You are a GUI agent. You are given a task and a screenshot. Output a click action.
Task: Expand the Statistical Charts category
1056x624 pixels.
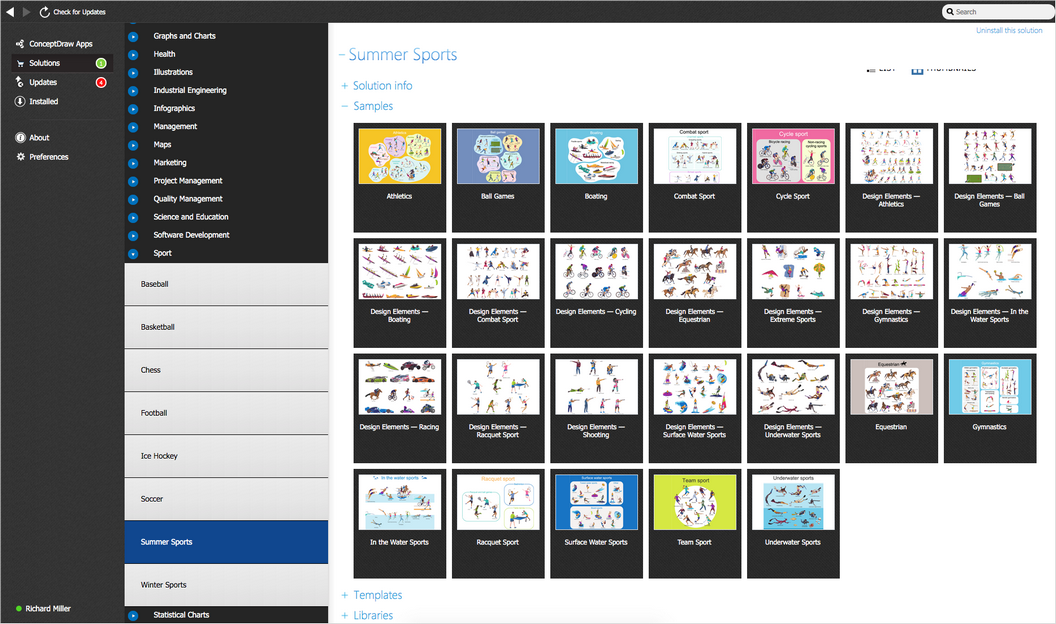133,615
